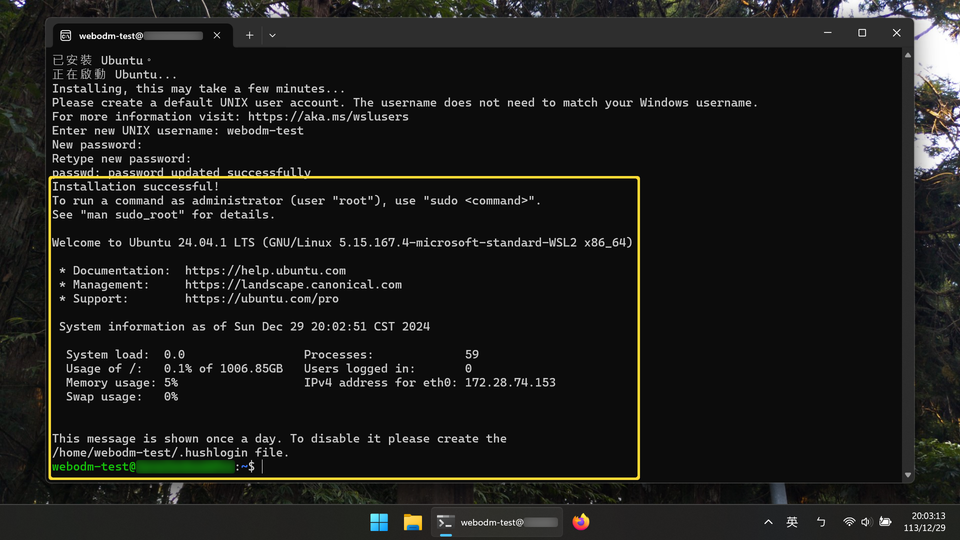Viewport: 960px width, 540px height.
Task: Click the terminal scrollbar down arrow
Action: click(x=908, y=476)
